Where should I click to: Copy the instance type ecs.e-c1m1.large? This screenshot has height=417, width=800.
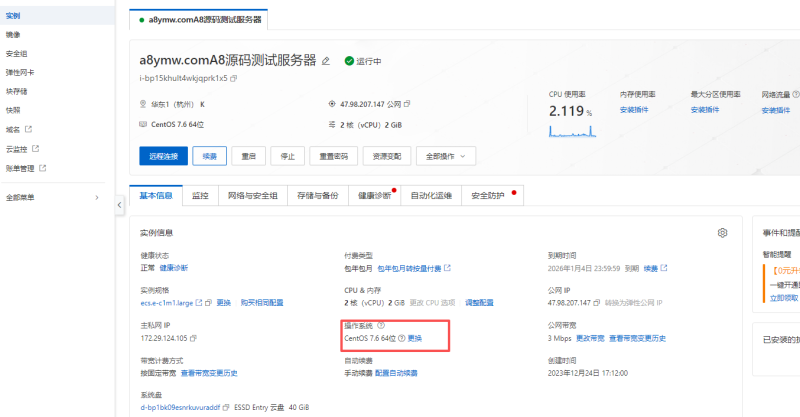pyautogui.click(x=208, y=303)
